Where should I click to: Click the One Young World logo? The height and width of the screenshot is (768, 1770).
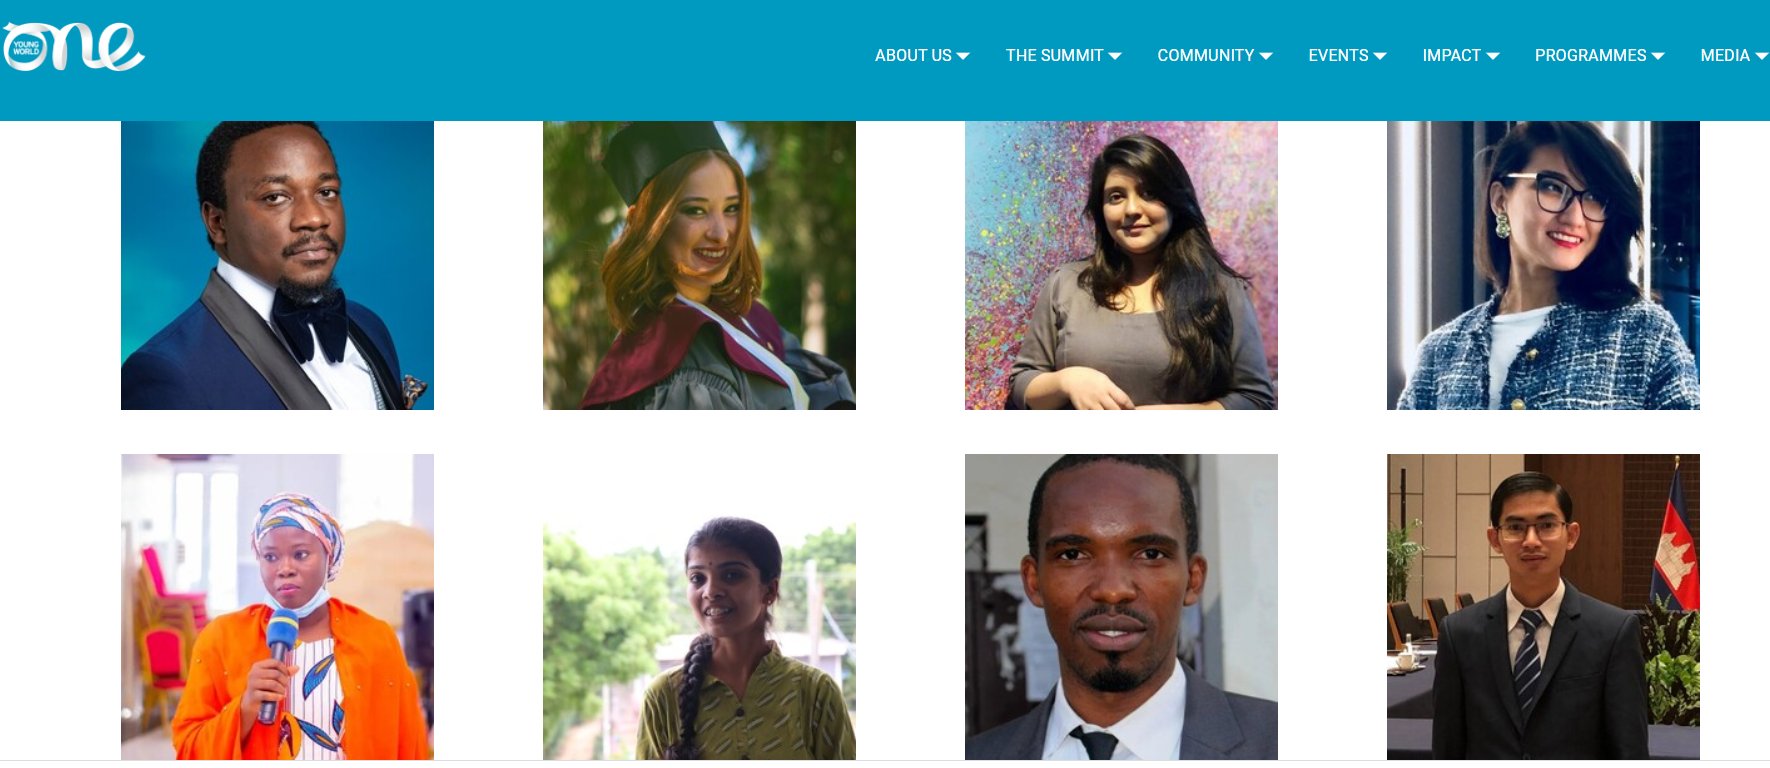[73, 48]
